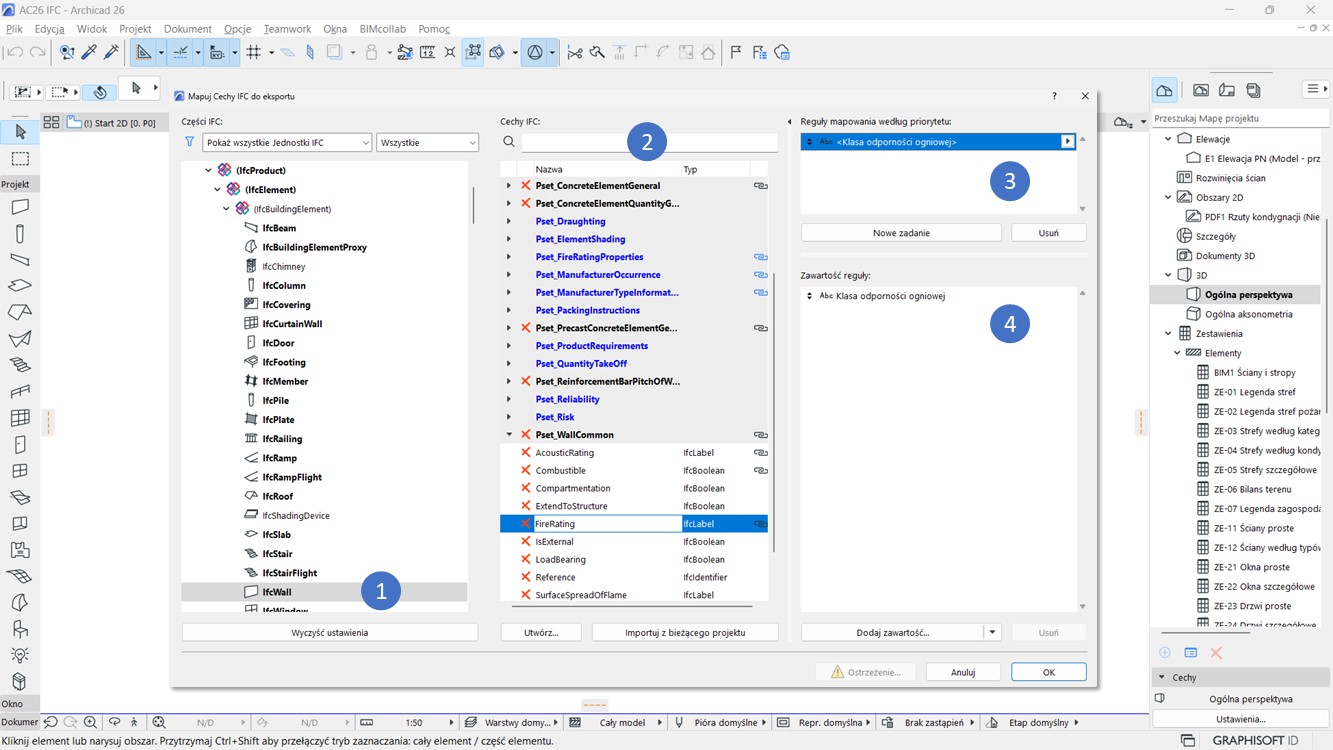This screenshot has height=750, width=1333.
Task: Click the search magnifier icon under Cechy IFC
Action: point(509,142)
